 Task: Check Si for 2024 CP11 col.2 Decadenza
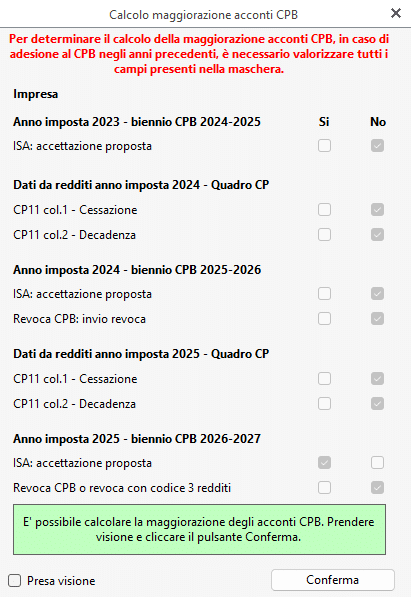325,235
